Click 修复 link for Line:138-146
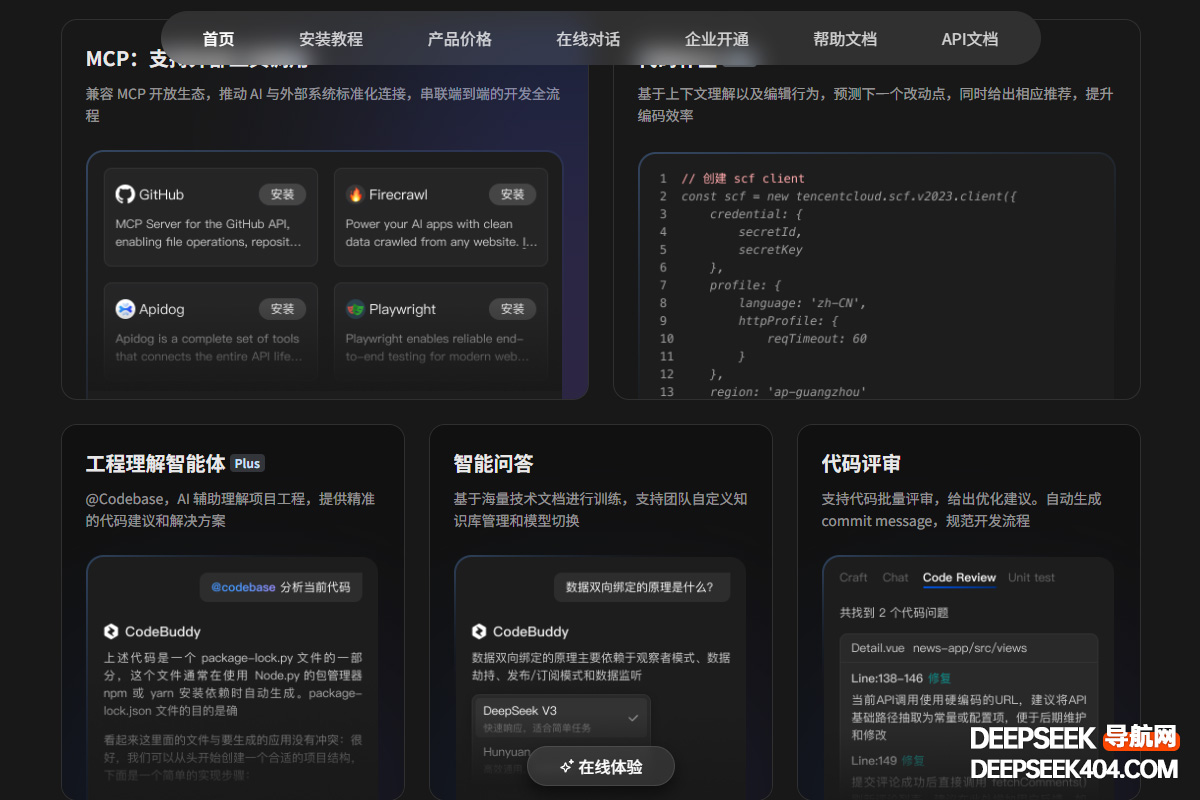 [x=940, y=679]
